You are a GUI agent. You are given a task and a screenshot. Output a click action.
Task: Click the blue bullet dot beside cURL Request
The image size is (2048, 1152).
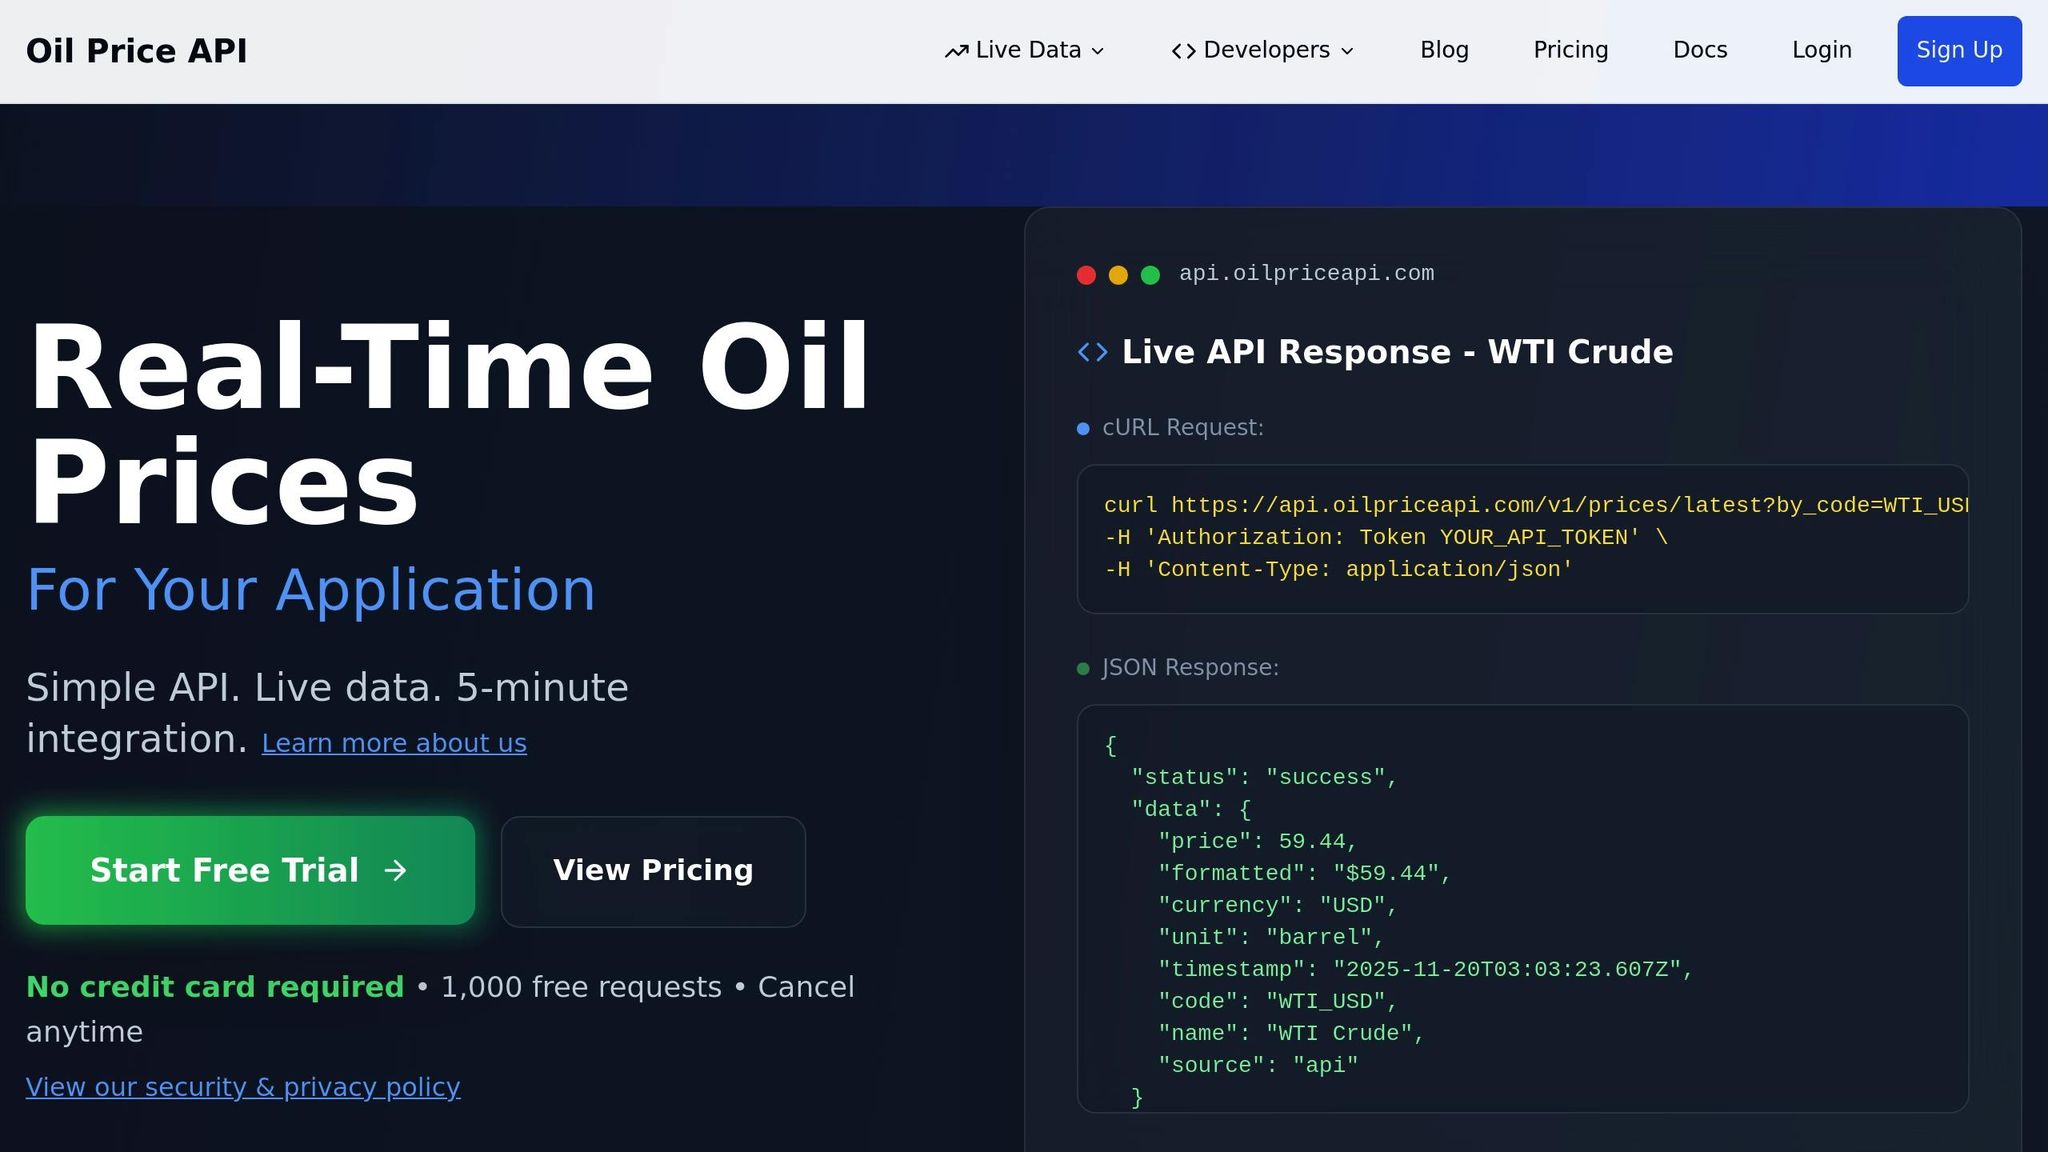tap(1083, 429)
